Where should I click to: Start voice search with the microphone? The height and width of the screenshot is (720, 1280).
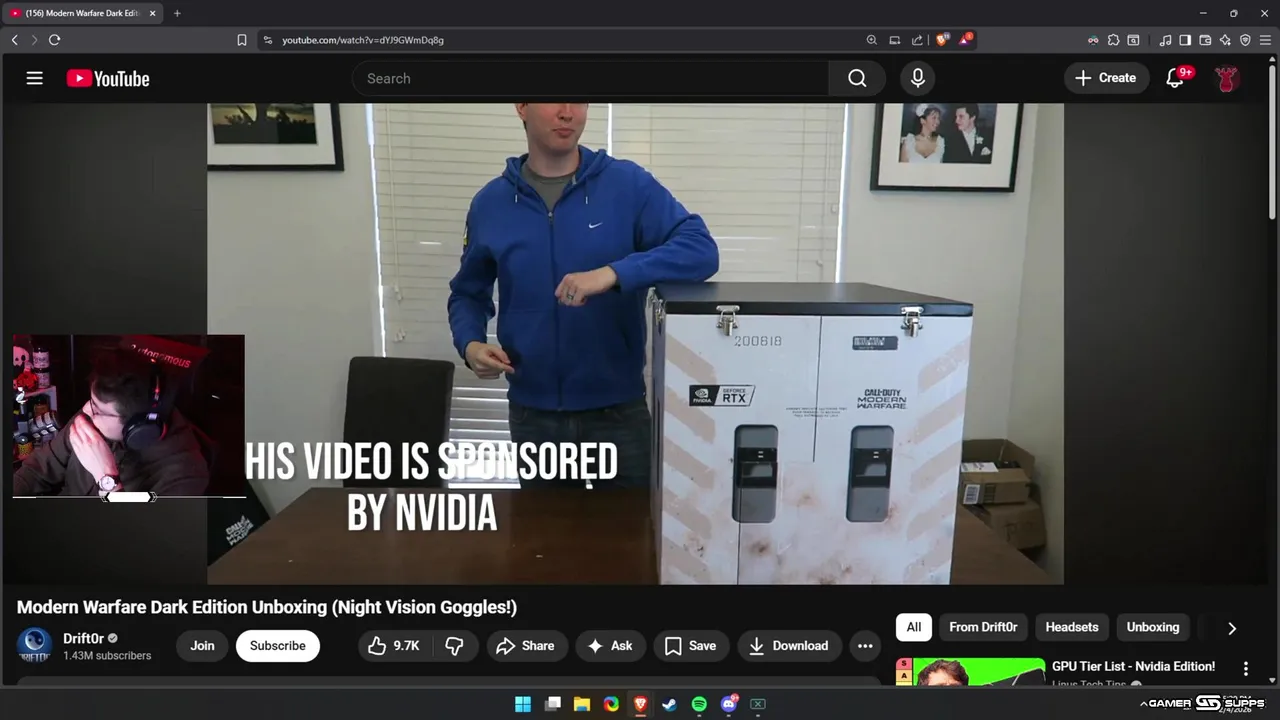pos(917,78)
